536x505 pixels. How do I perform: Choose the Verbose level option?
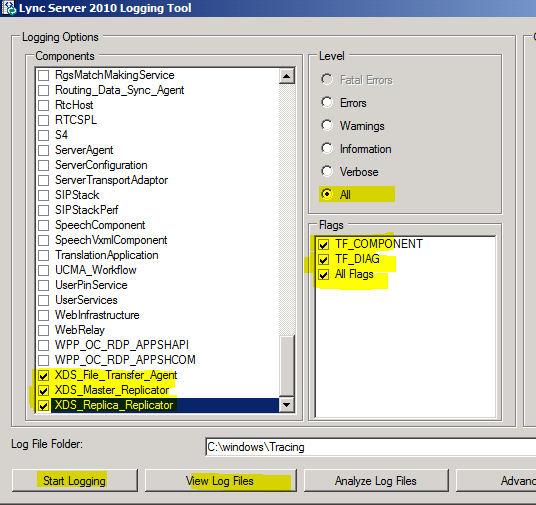tap(327, 171)
